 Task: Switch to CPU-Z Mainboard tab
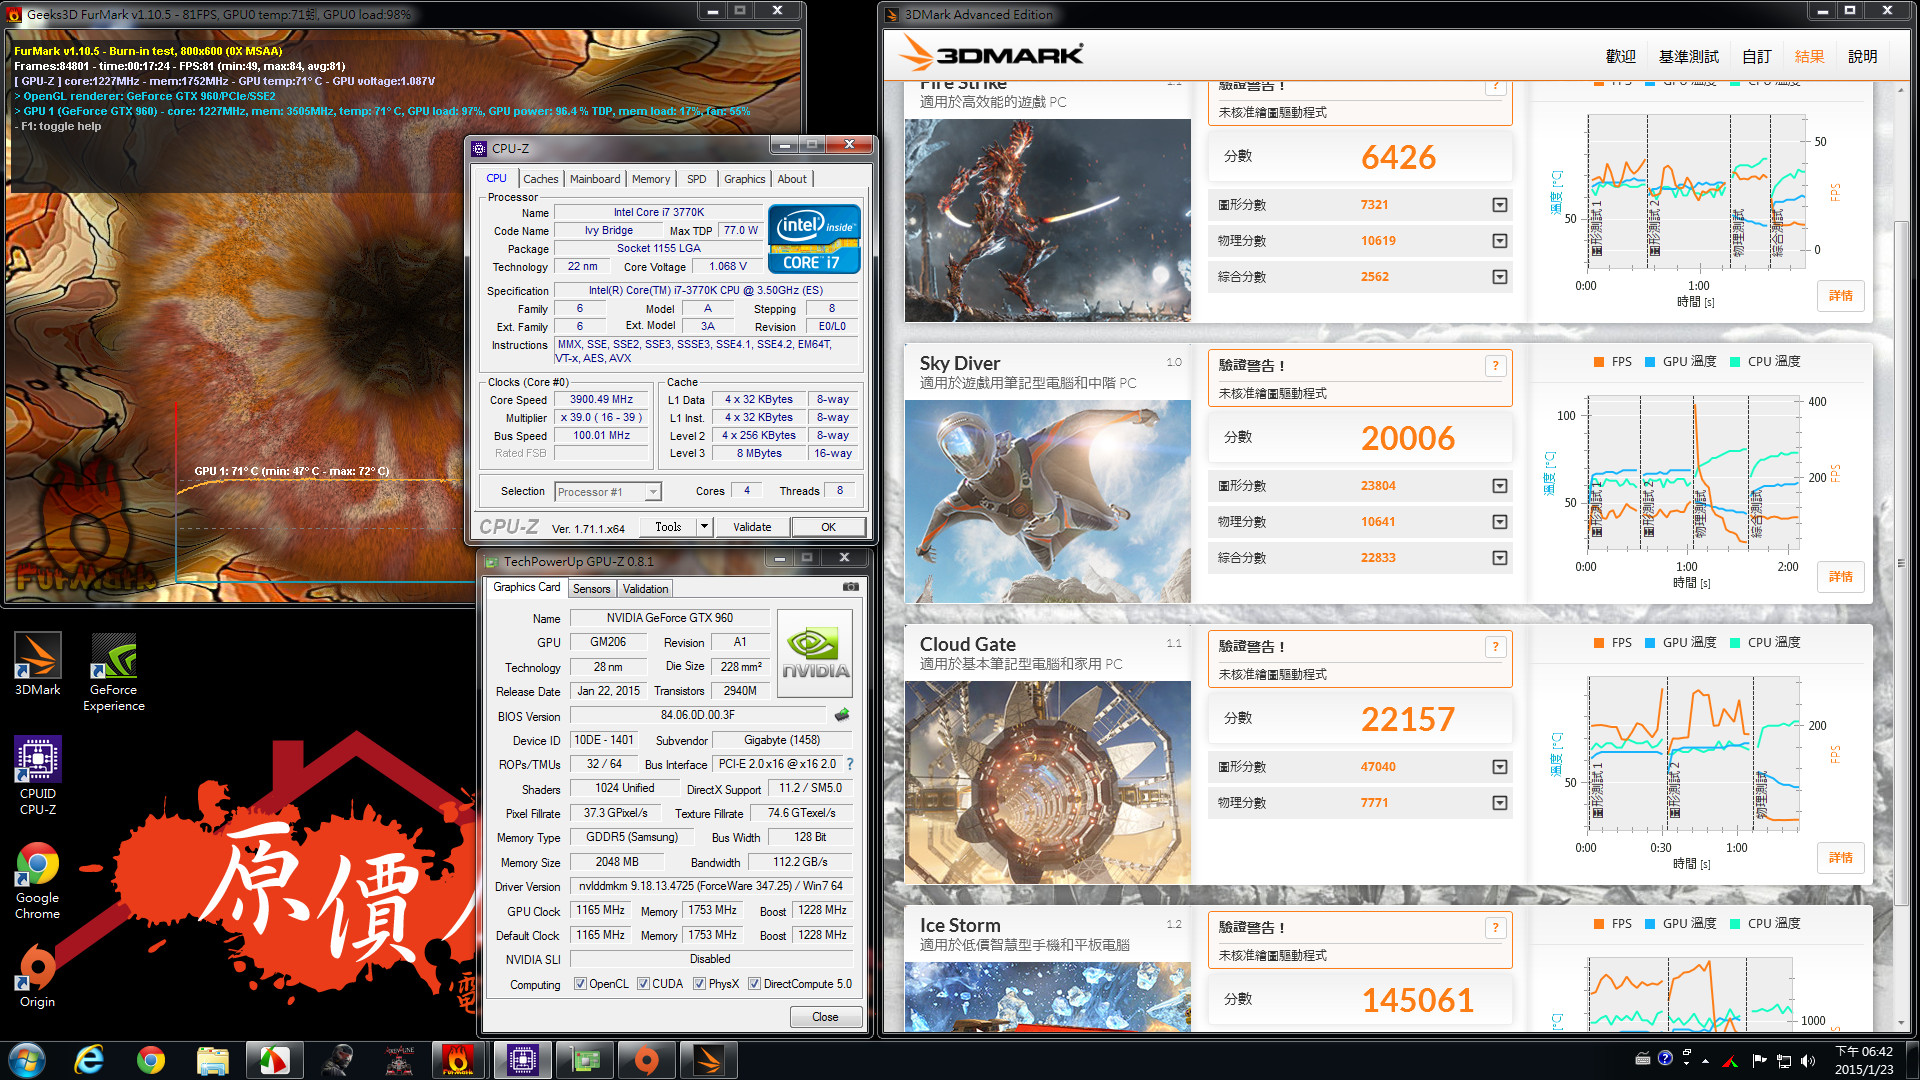595,179
